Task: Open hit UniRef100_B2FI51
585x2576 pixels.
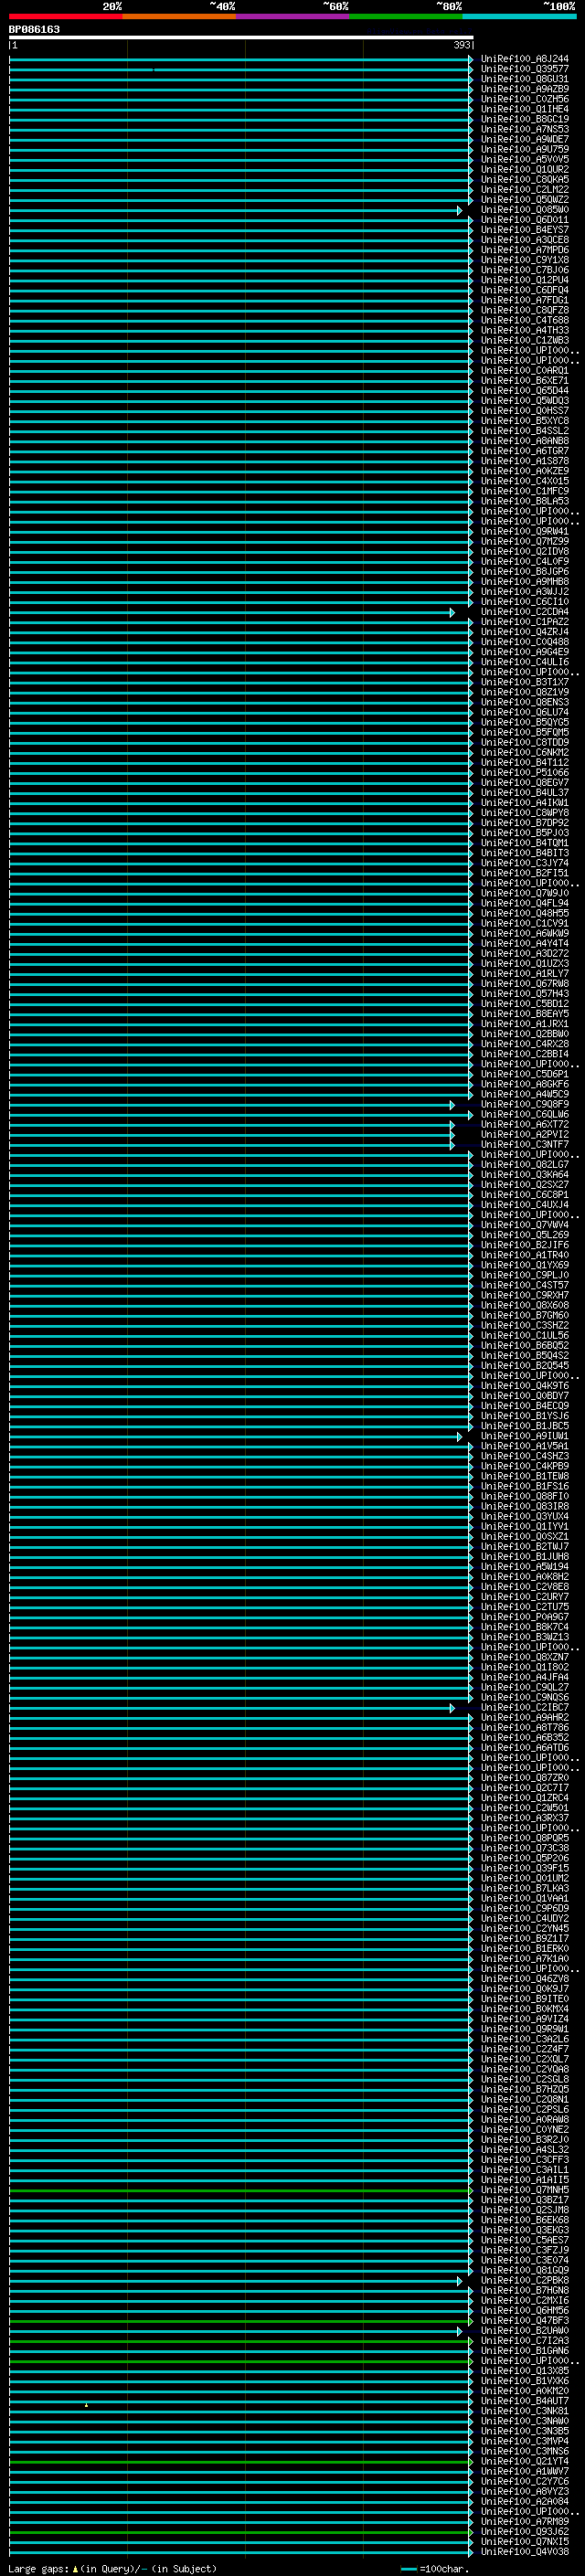Action: tap(525, 873)
